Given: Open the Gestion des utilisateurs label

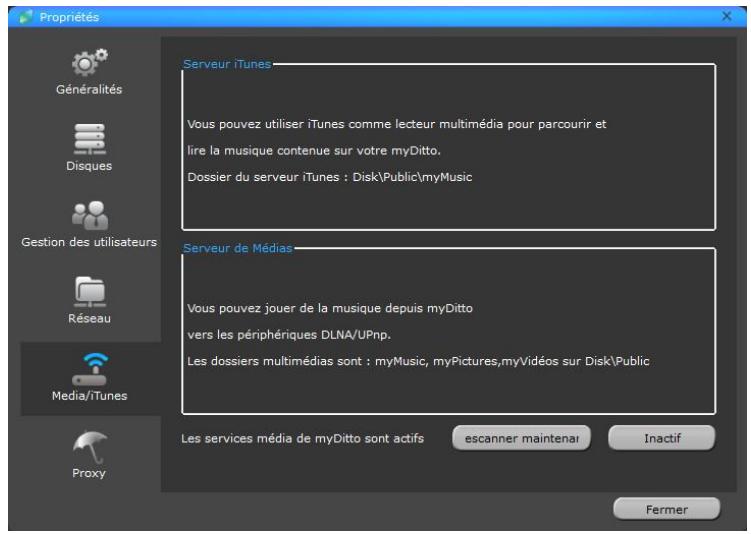Looking at the screenshot, I should pyautogui.click(x=89, y=242).
